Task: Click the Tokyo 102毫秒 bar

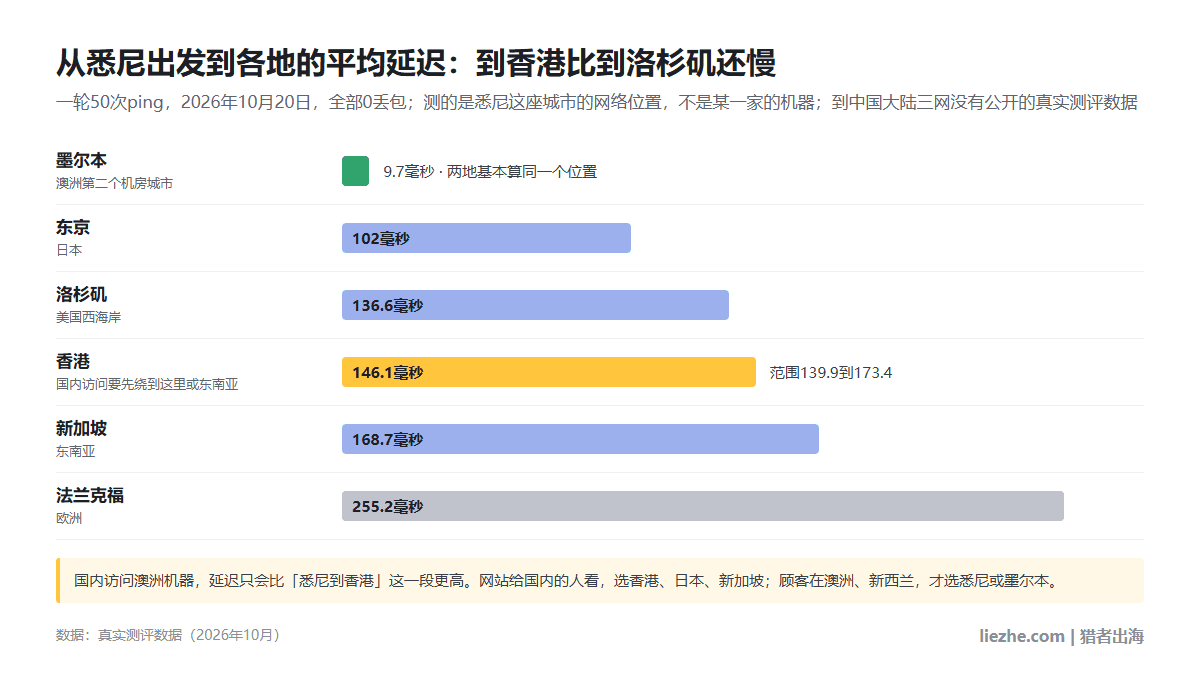Action: 486,238
